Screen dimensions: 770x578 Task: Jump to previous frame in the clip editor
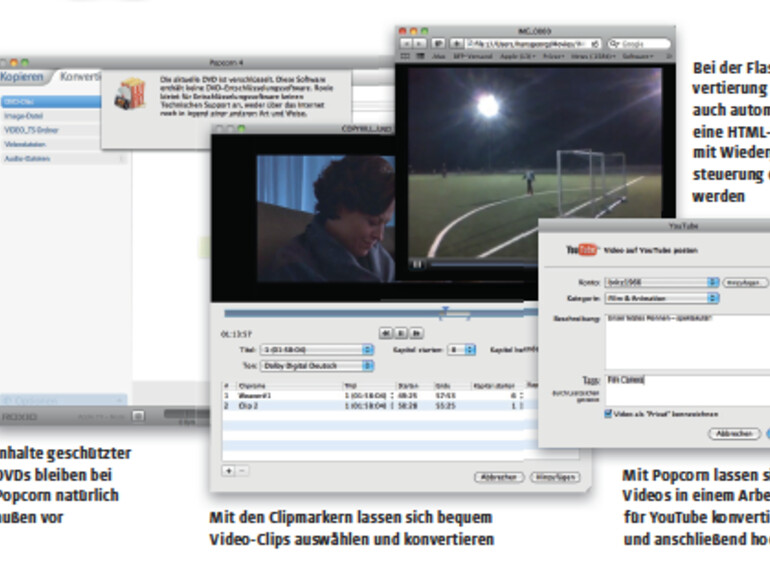pos(386,333)
